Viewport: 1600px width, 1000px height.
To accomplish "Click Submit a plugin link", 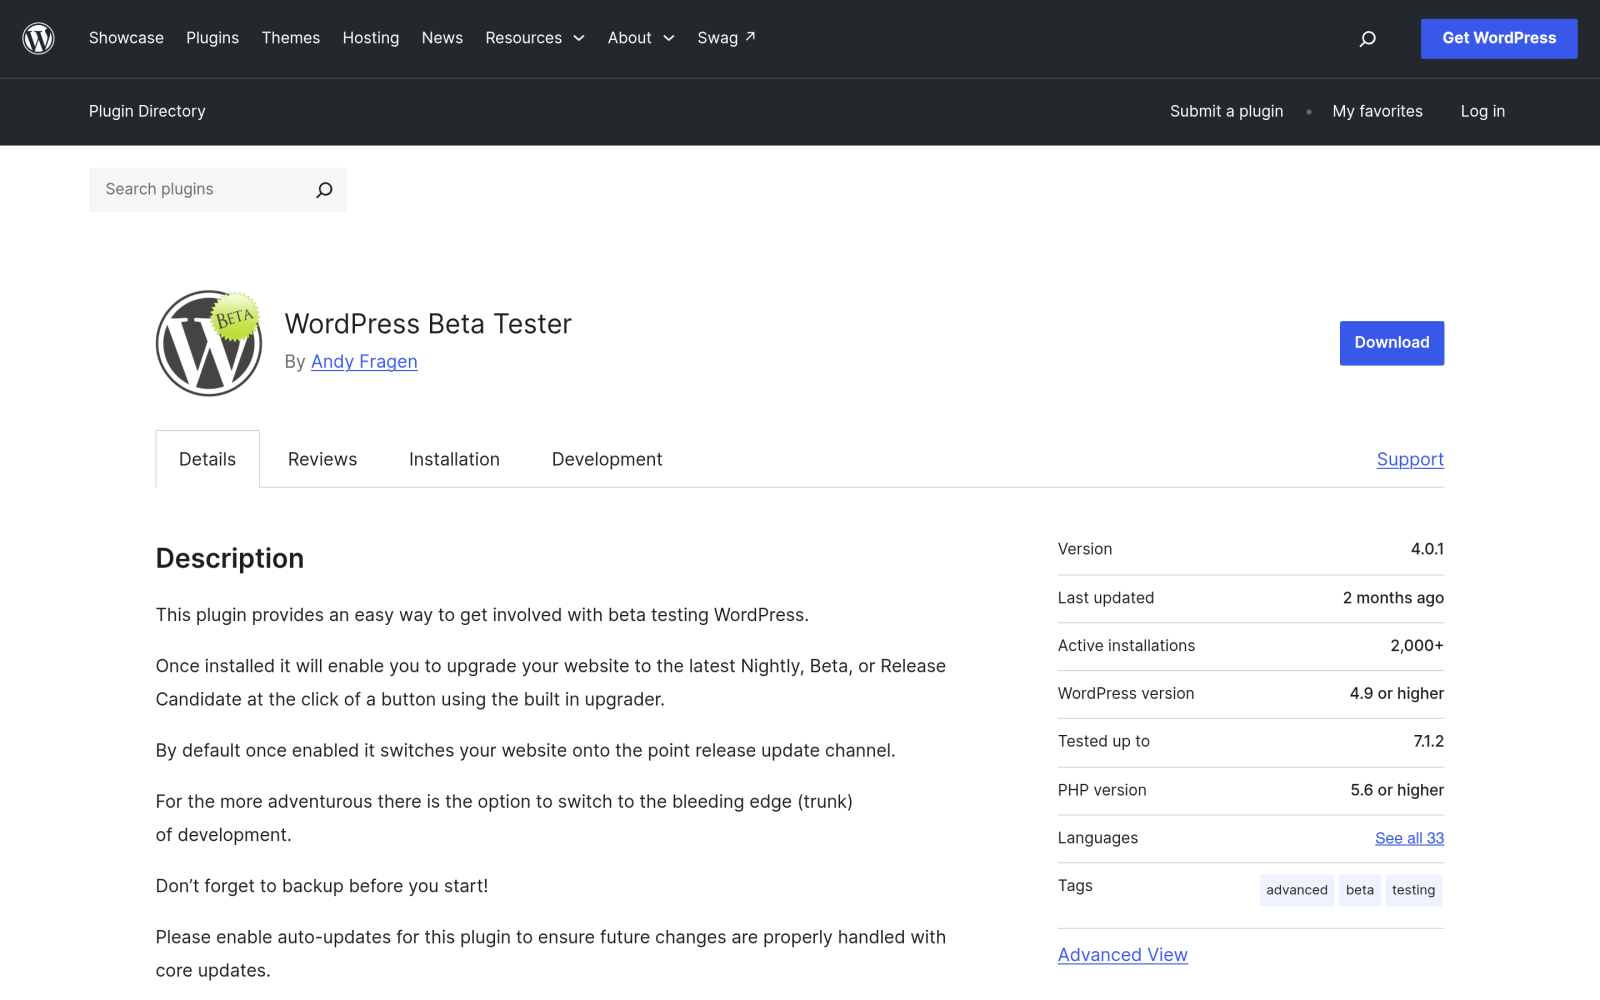I will click(x=1226, y=111).
